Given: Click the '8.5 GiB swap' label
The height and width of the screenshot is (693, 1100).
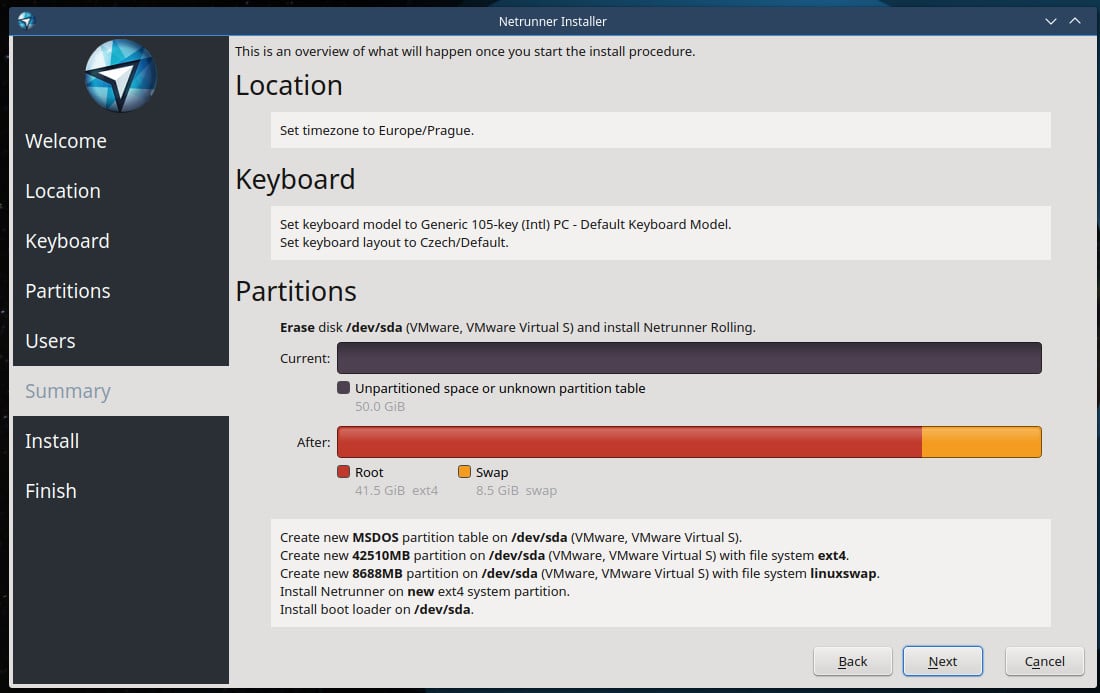Looking at the screenshot, I should pyautogui.click(x=516, y=490).
